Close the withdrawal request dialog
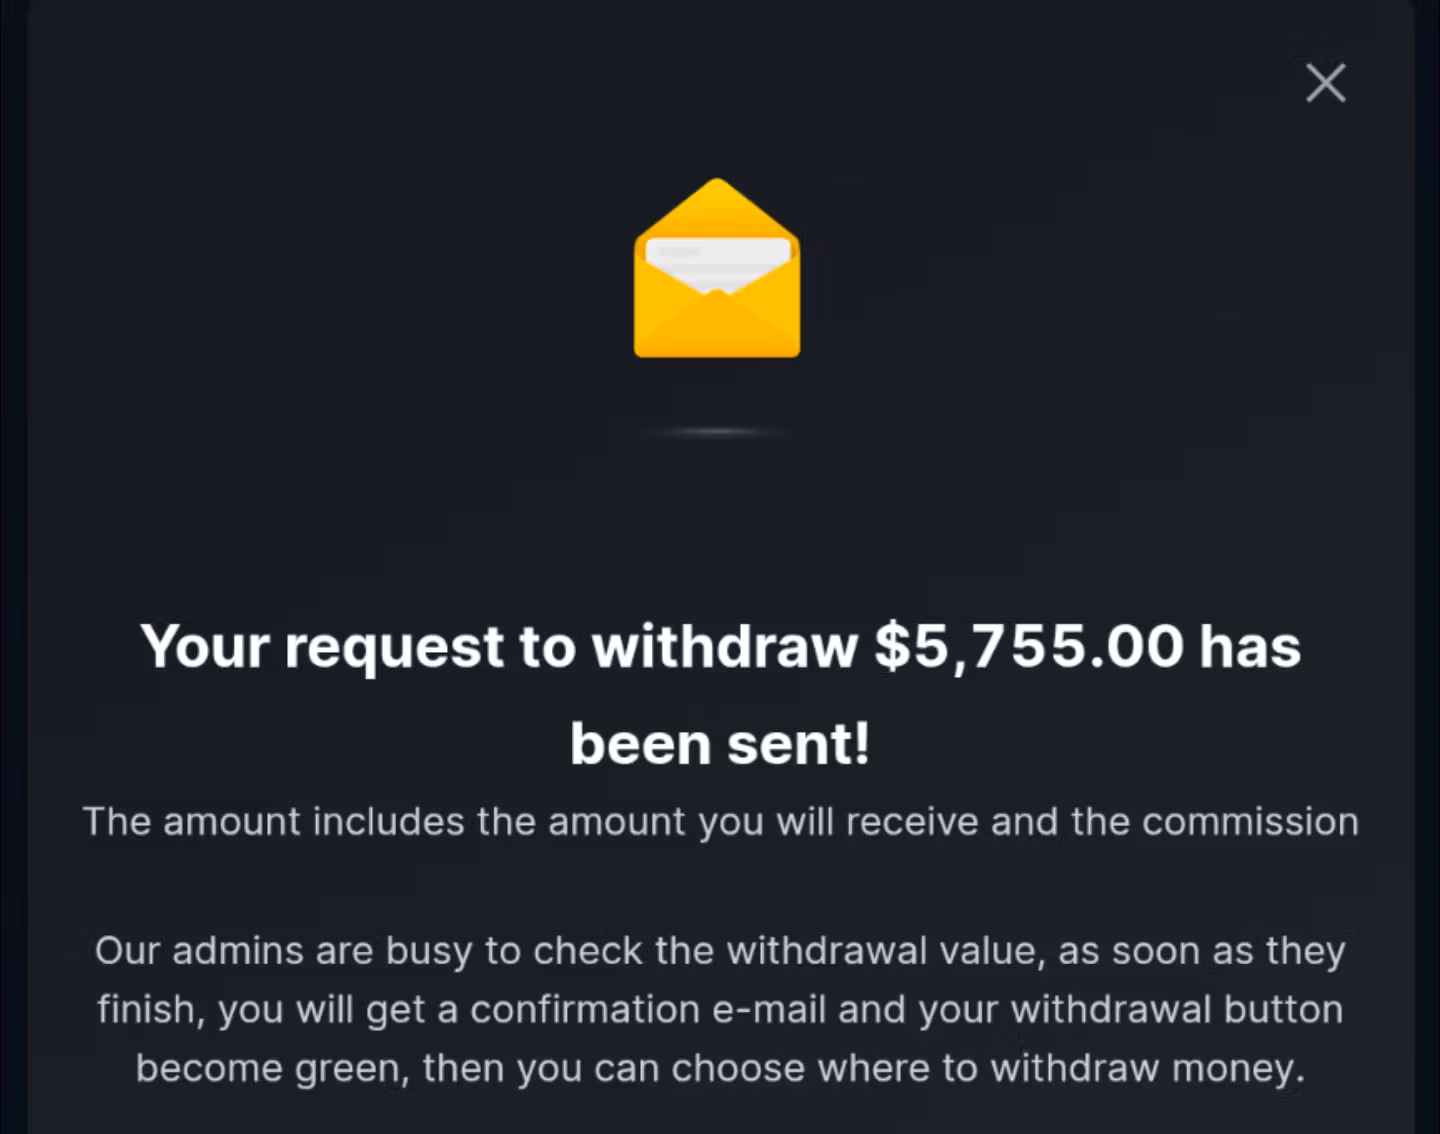 1325,83
